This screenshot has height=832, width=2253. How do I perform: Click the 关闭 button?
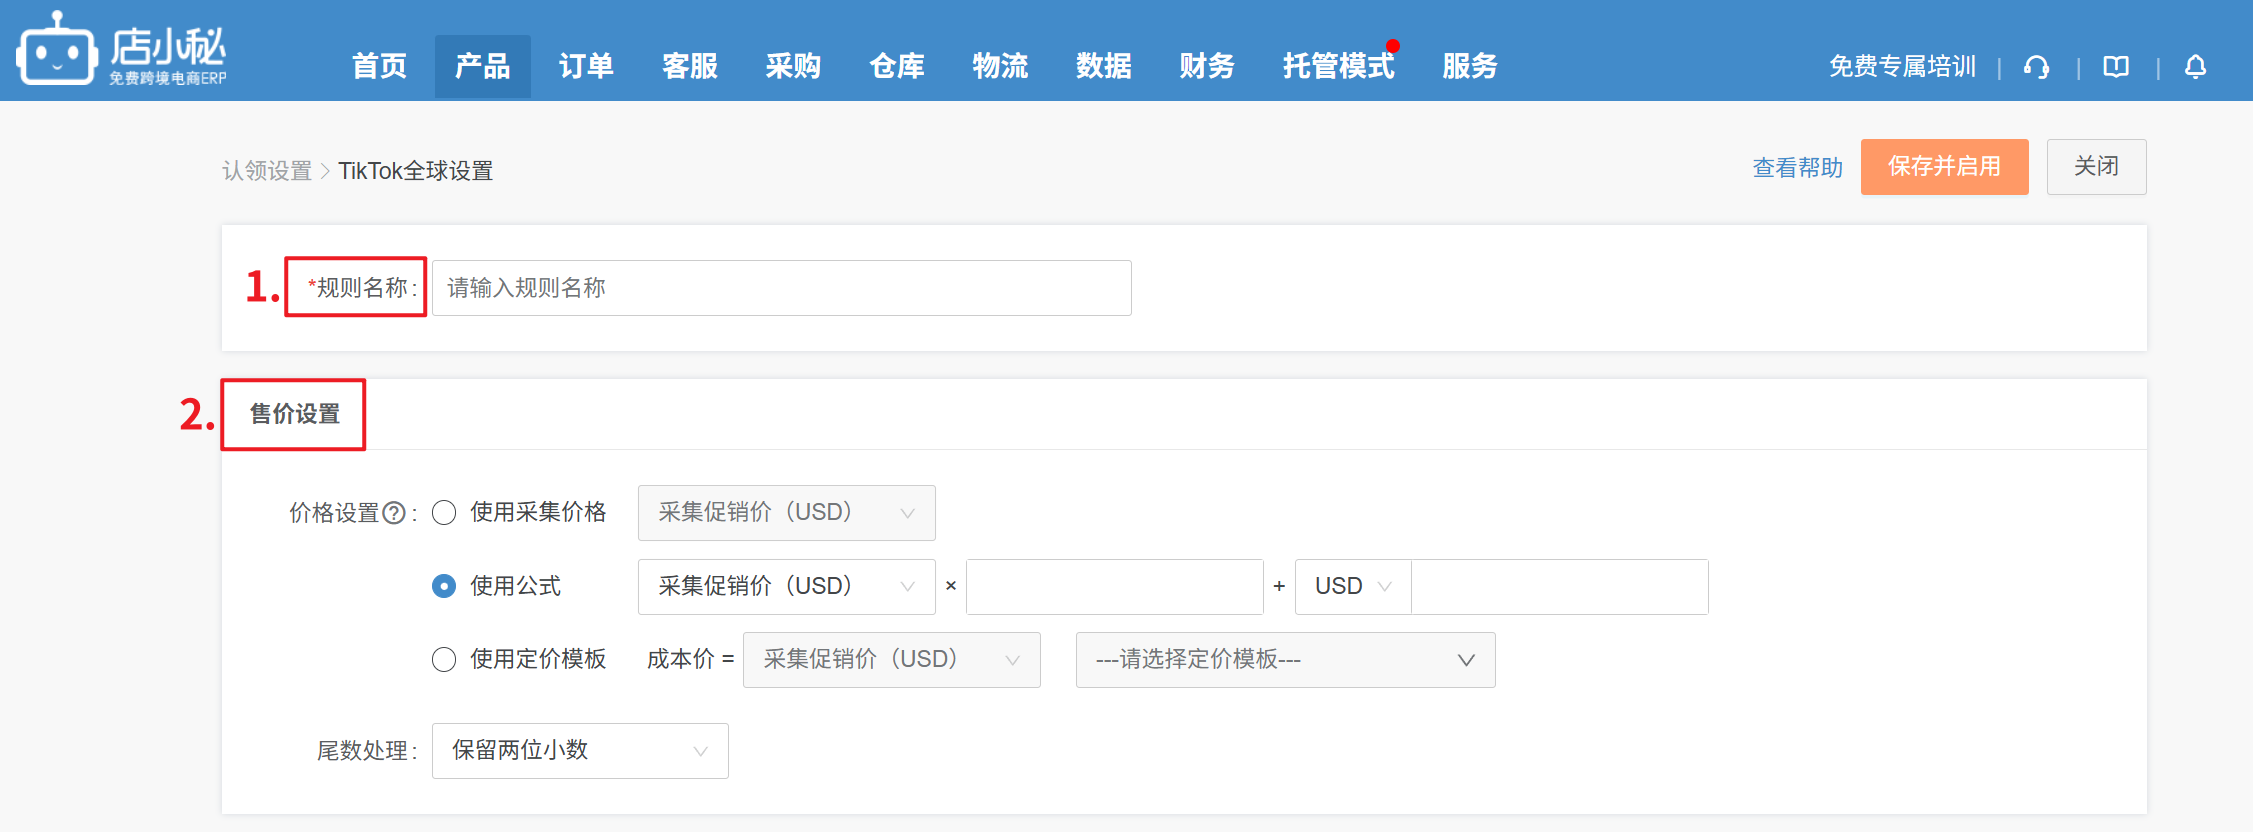click(x=2095, y=167)
